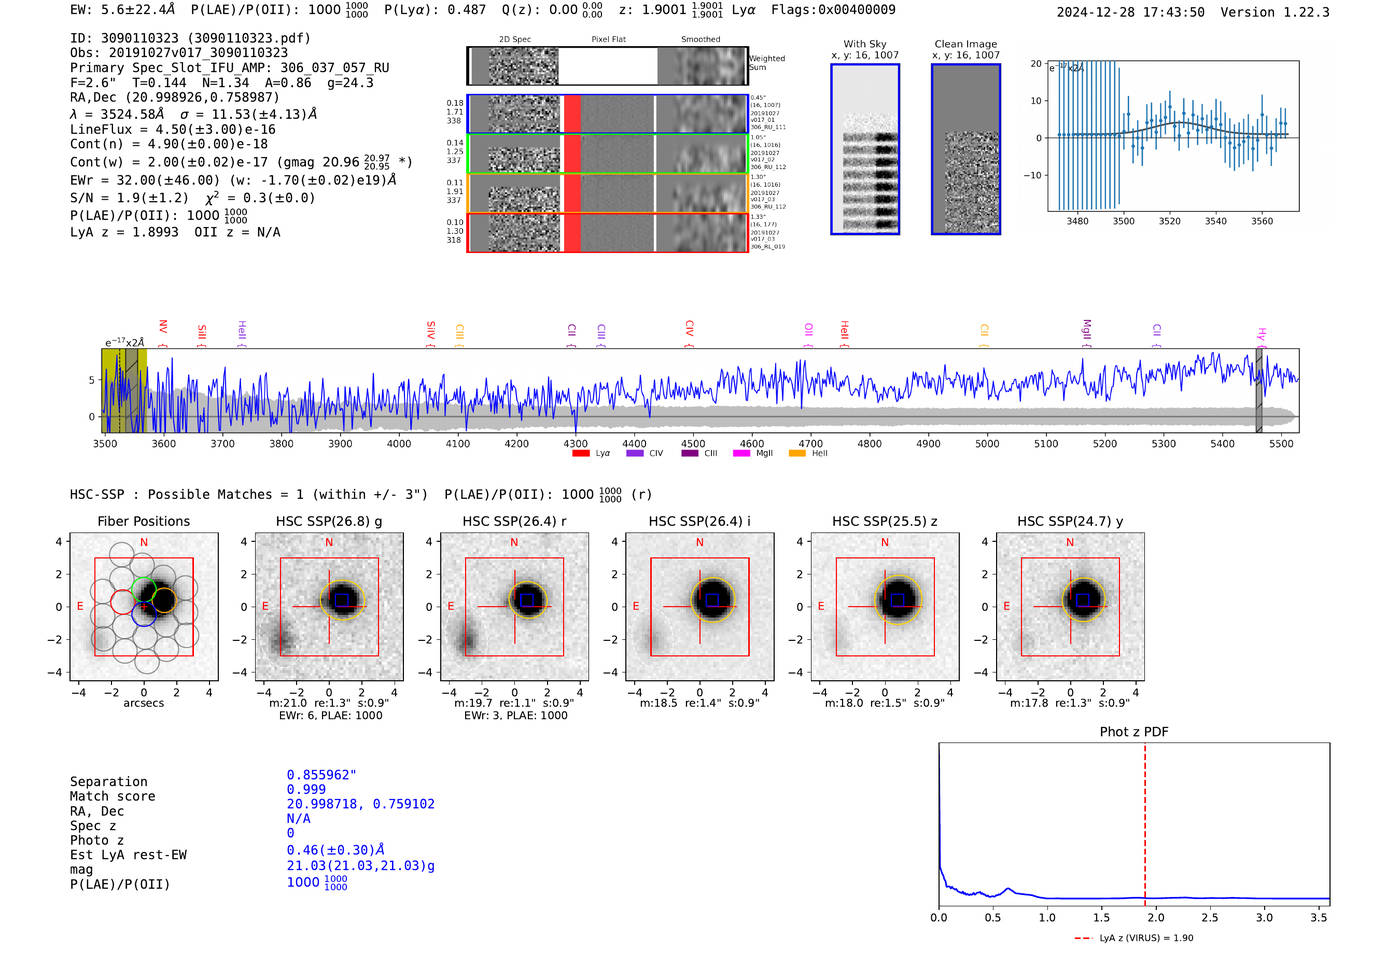Screen dimensions: 1400x953
Task: Click the OII line marker above spectrum
Action: (808, 334)
